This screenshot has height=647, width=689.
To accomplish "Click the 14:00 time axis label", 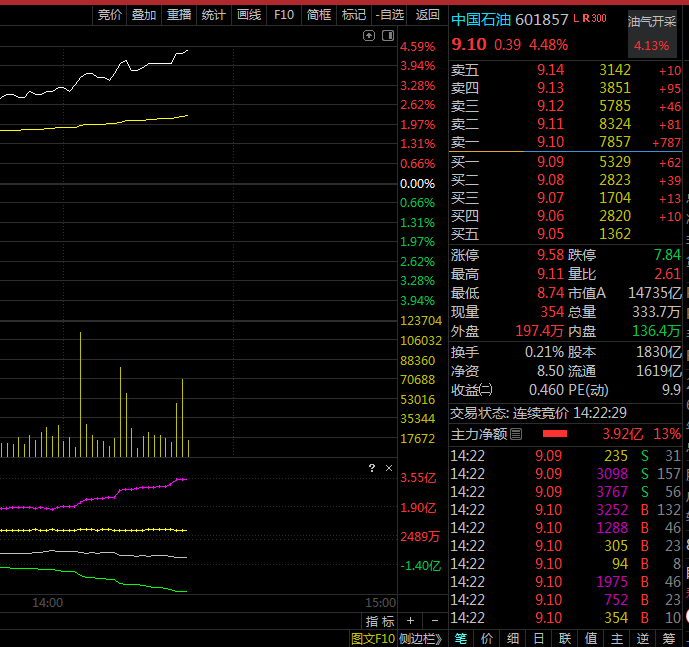I will (x=47, y=603).
